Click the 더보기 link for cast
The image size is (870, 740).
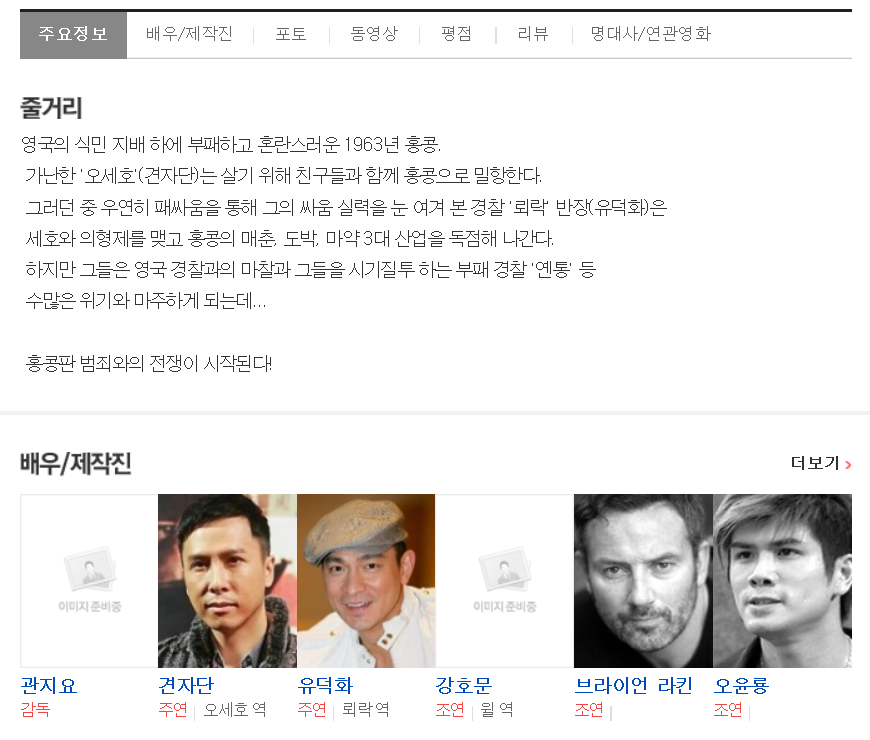[x=815, y=463]
